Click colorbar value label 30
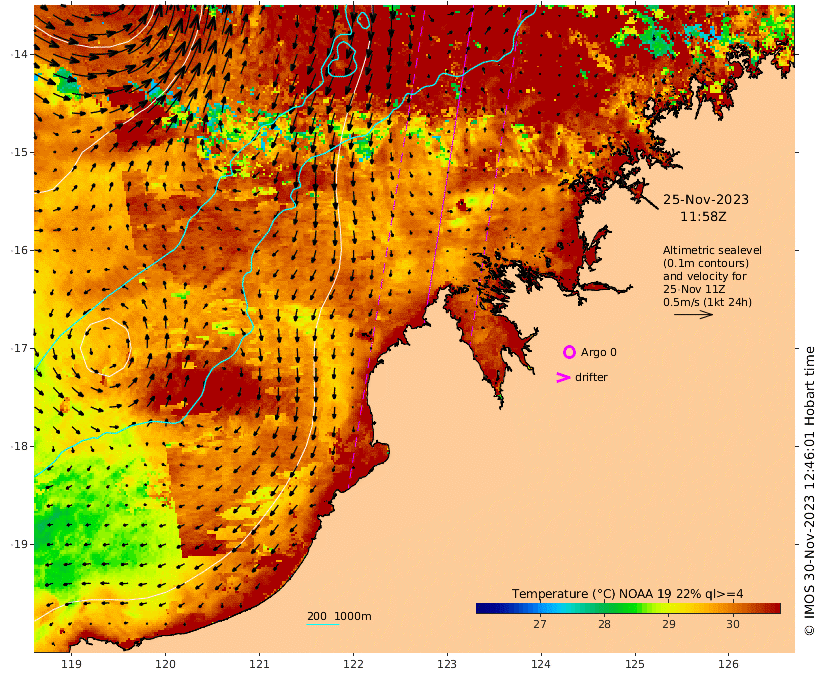Screen dimensions: 820x680 point(733,624)
